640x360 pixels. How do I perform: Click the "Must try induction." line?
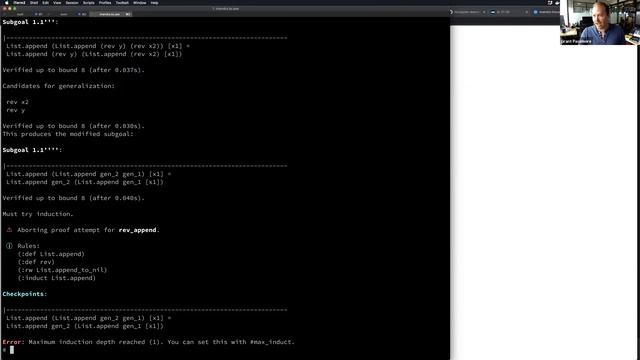click(x=38, y=214)
